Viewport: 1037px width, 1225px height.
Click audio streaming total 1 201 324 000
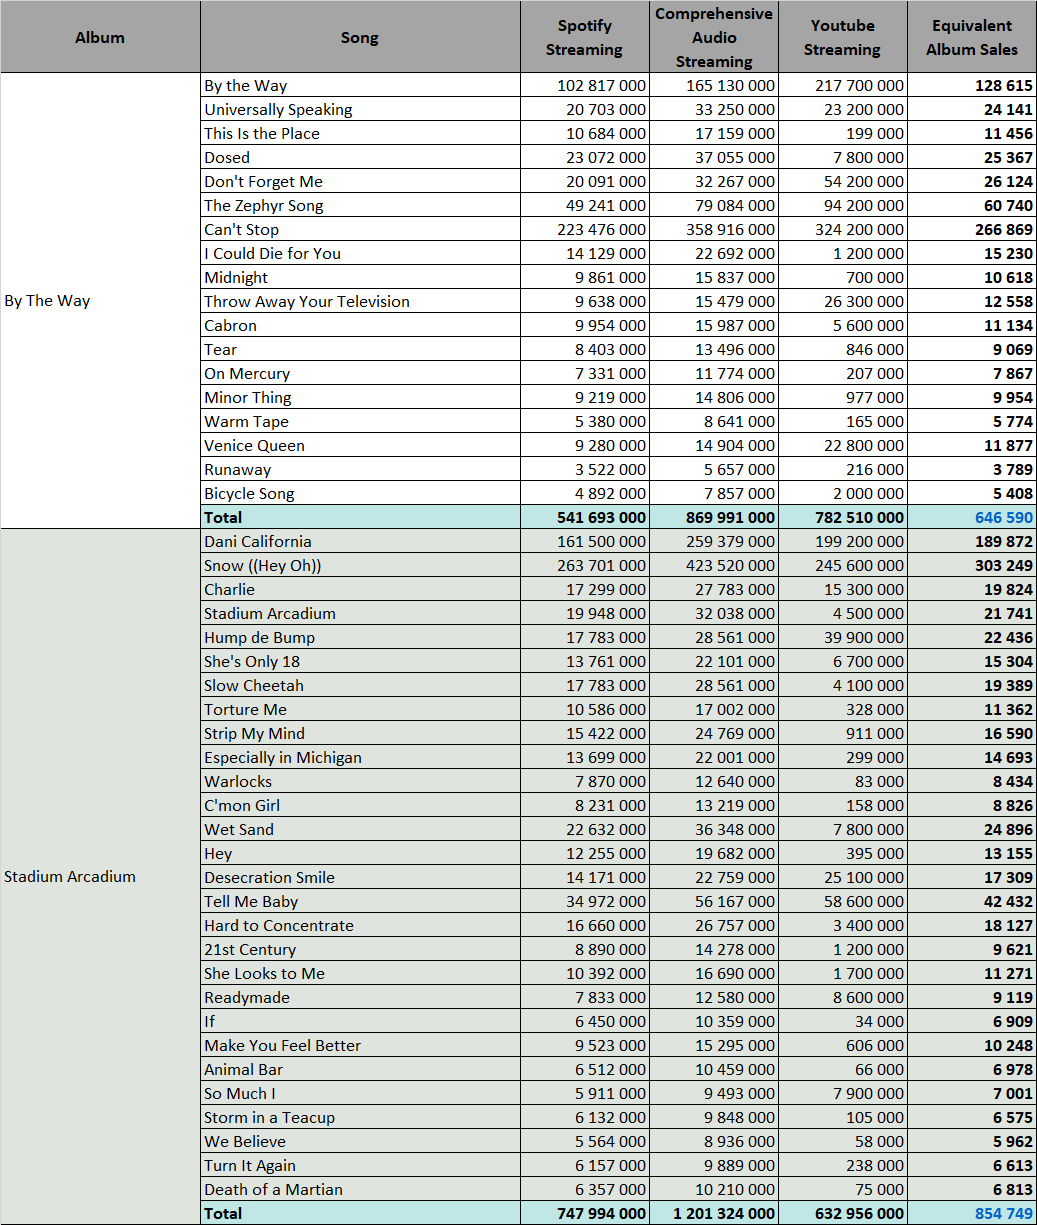coord(713,1213)
